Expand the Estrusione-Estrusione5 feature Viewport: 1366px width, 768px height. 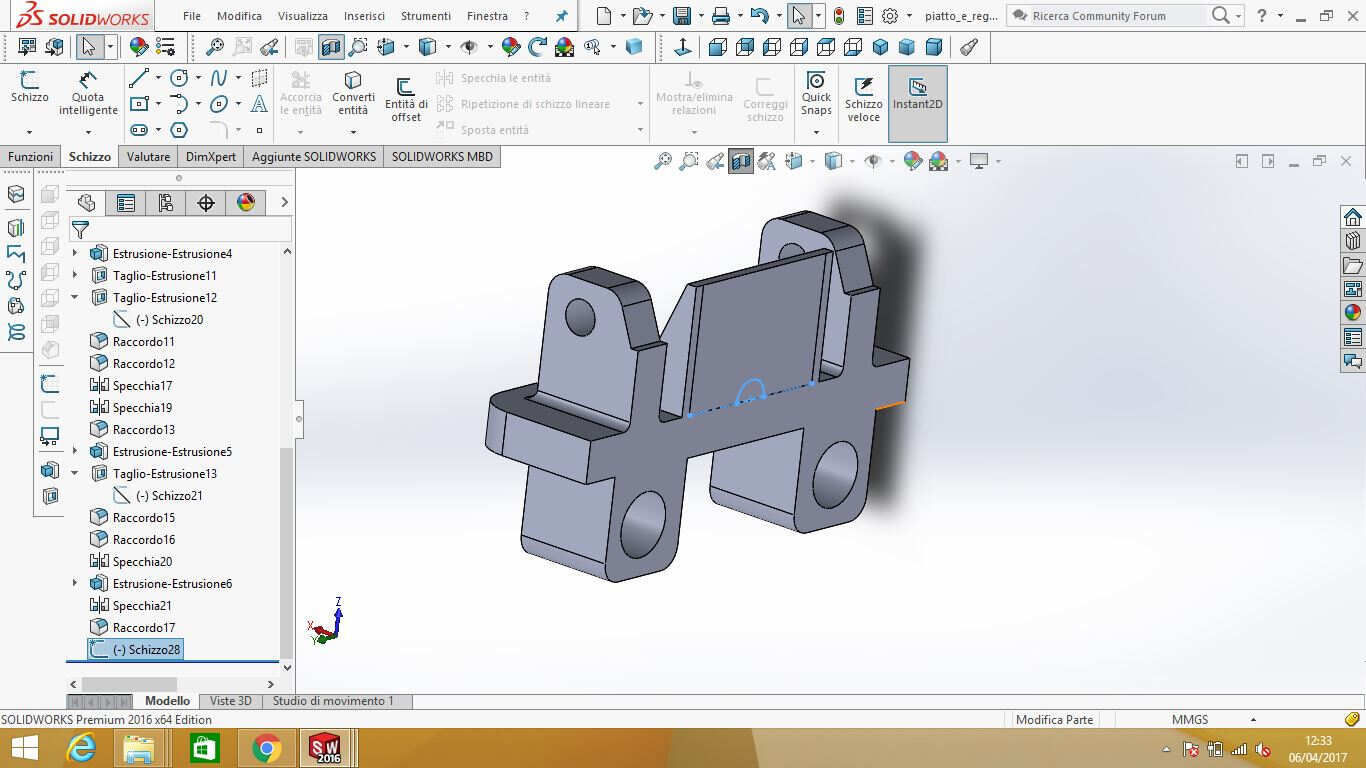coord(75,452)
